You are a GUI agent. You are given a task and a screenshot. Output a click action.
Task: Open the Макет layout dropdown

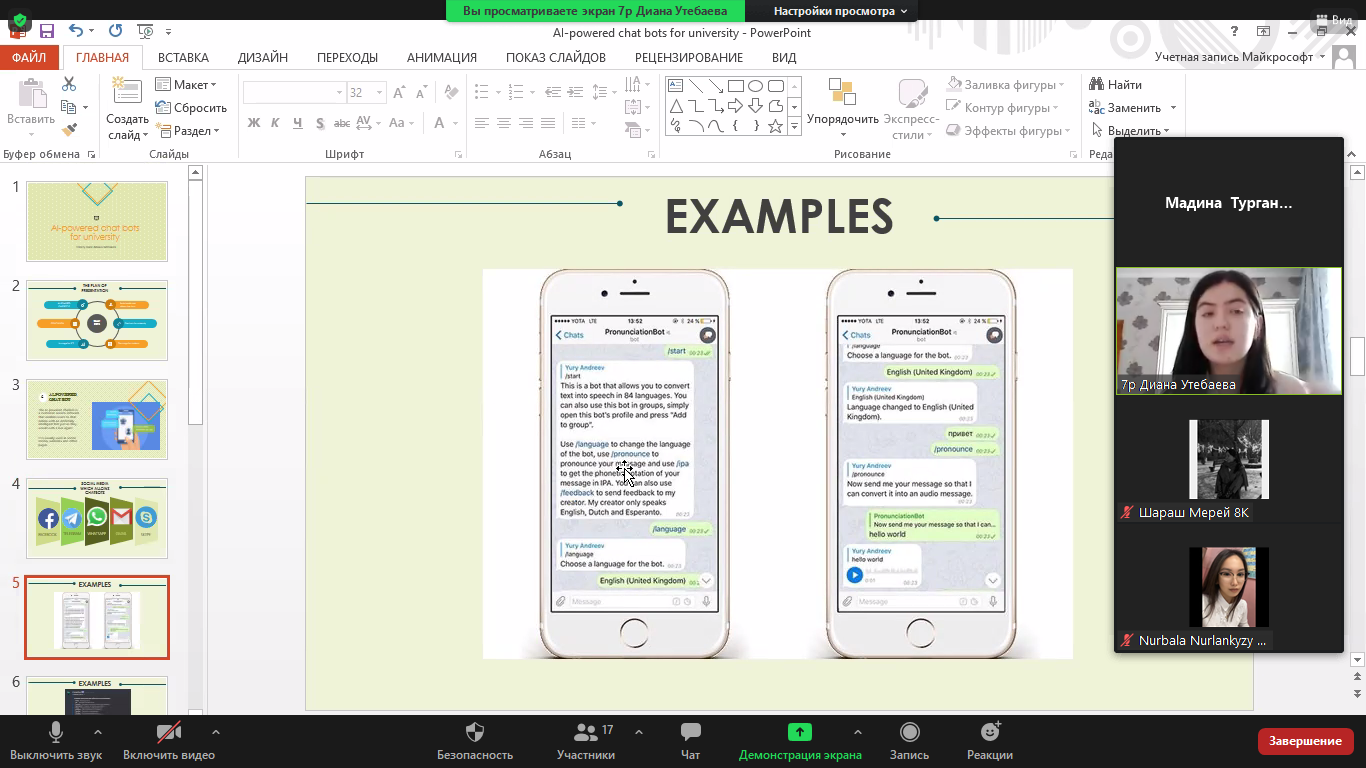click(x=186, y=85)
